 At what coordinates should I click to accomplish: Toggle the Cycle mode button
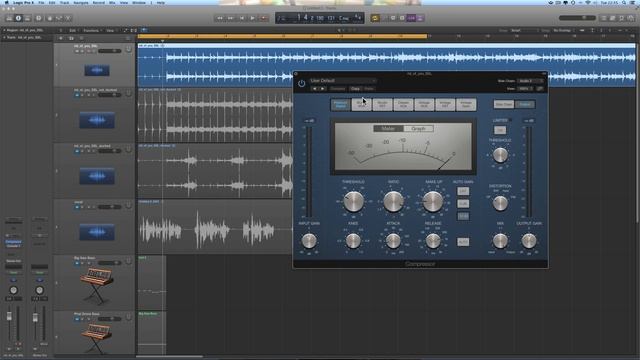tap(375, 18)
